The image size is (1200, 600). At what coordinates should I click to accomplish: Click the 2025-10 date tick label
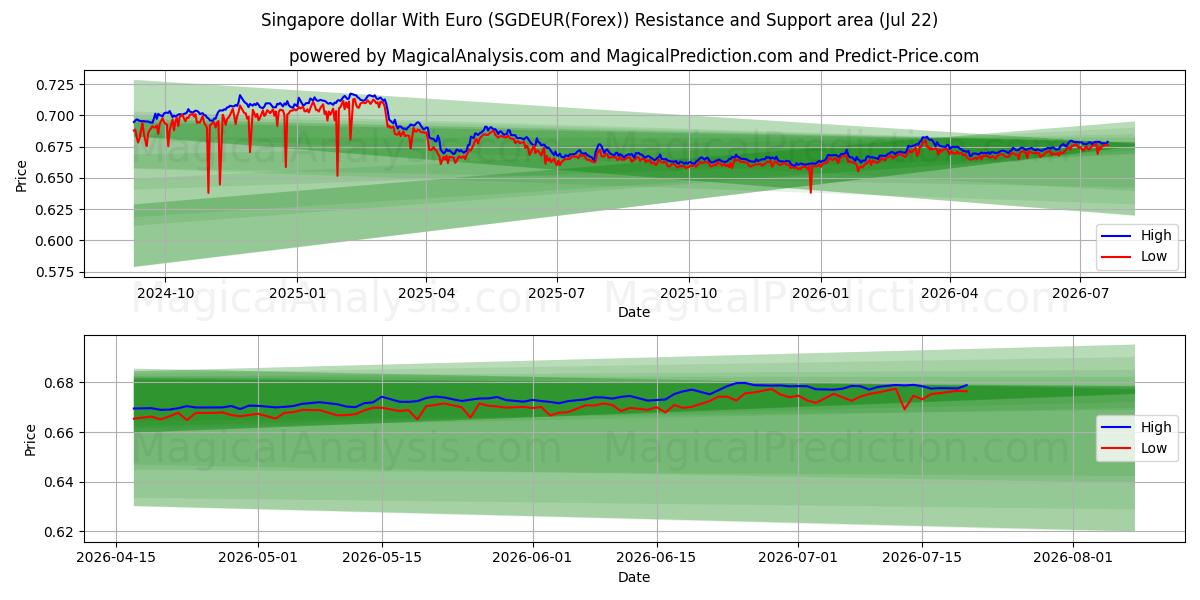pos(688,293)
